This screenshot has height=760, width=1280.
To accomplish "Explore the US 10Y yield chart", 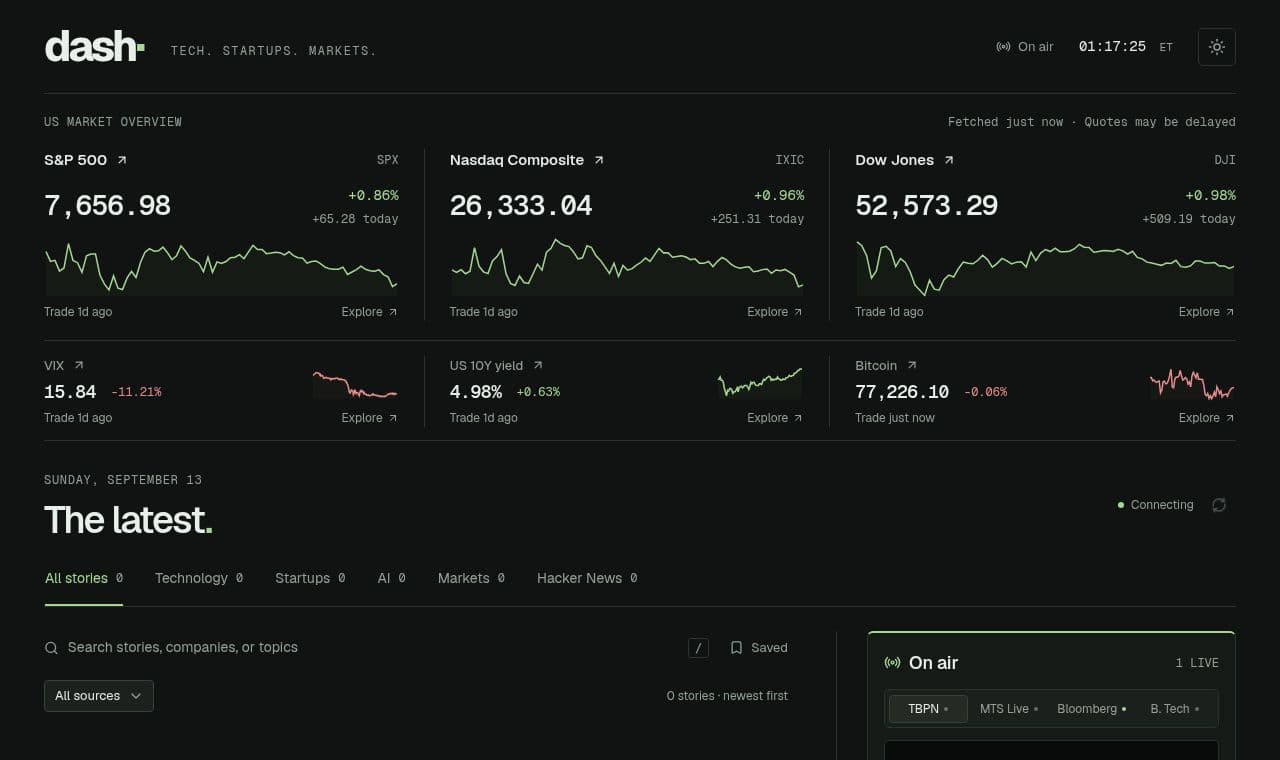I will coord(776,418).
